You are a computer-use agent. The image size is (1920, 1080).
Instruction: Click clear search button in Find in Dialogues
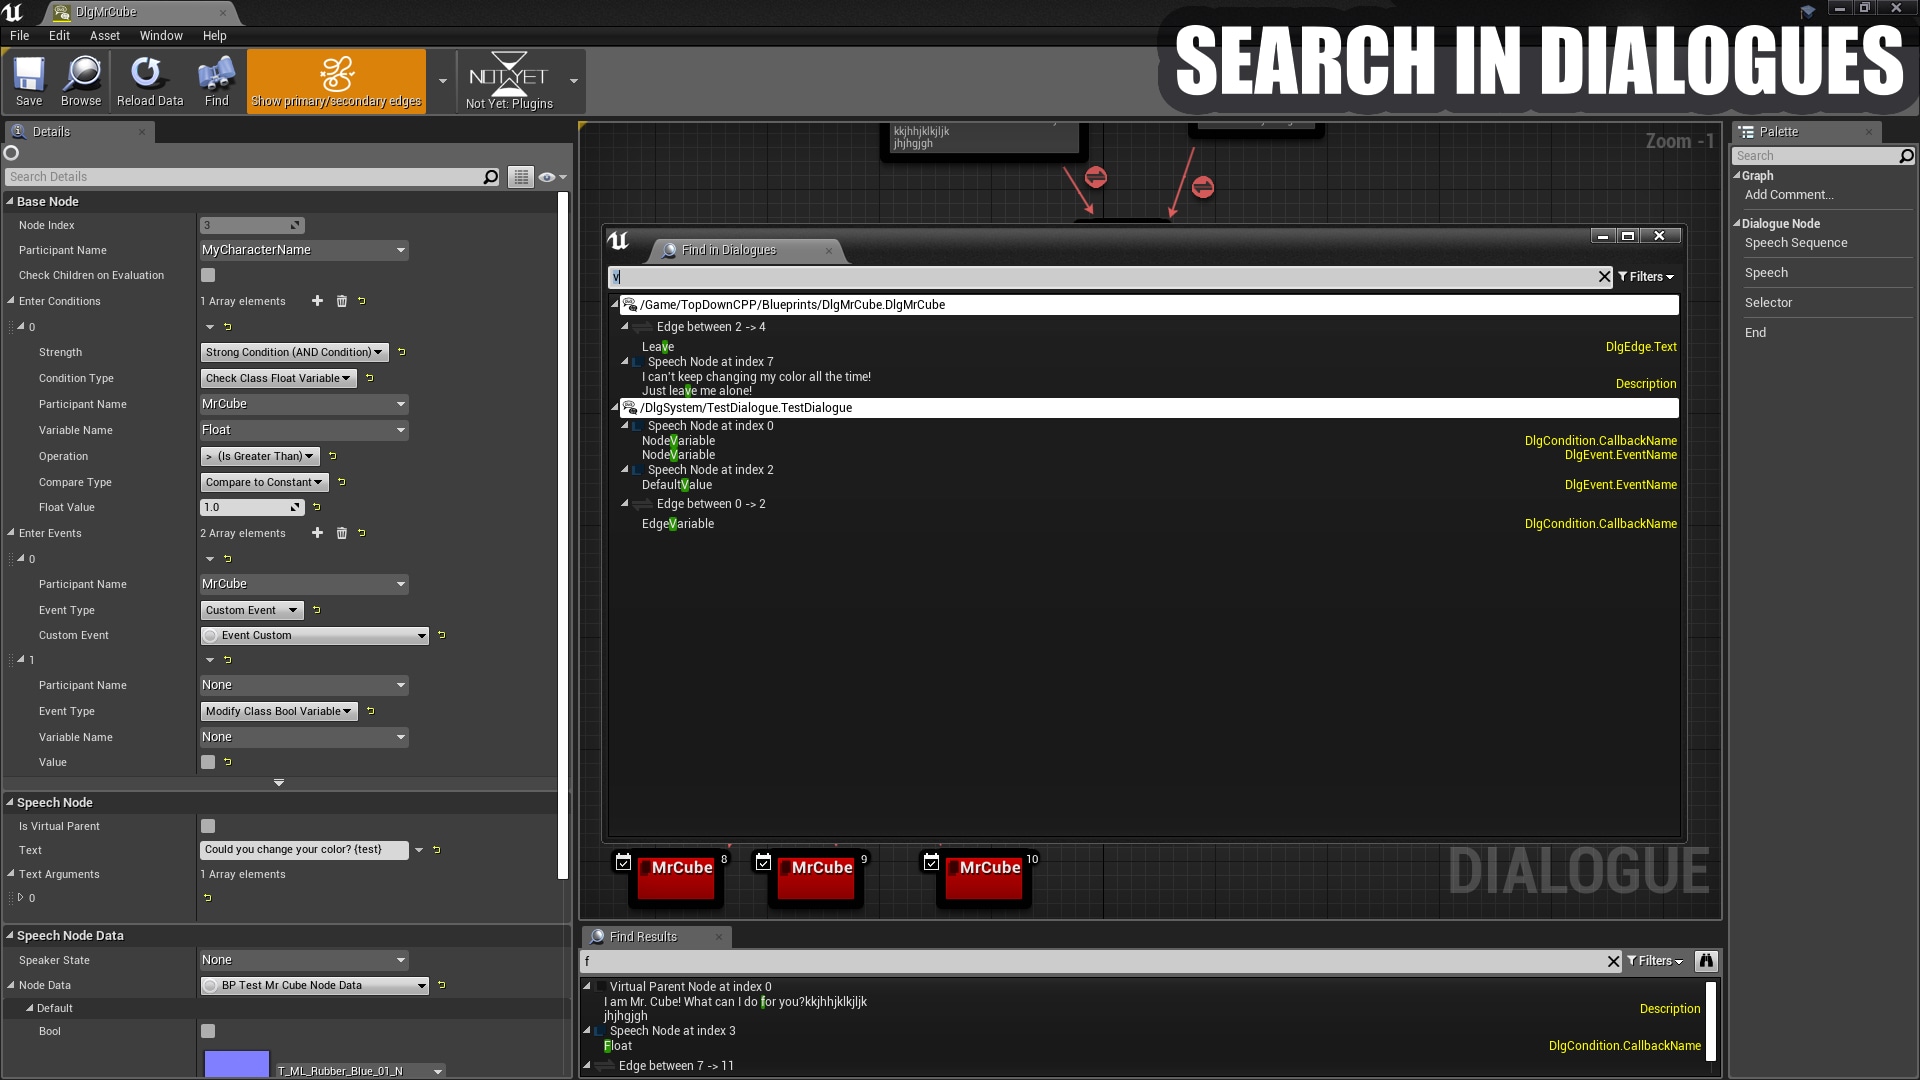1604,276
